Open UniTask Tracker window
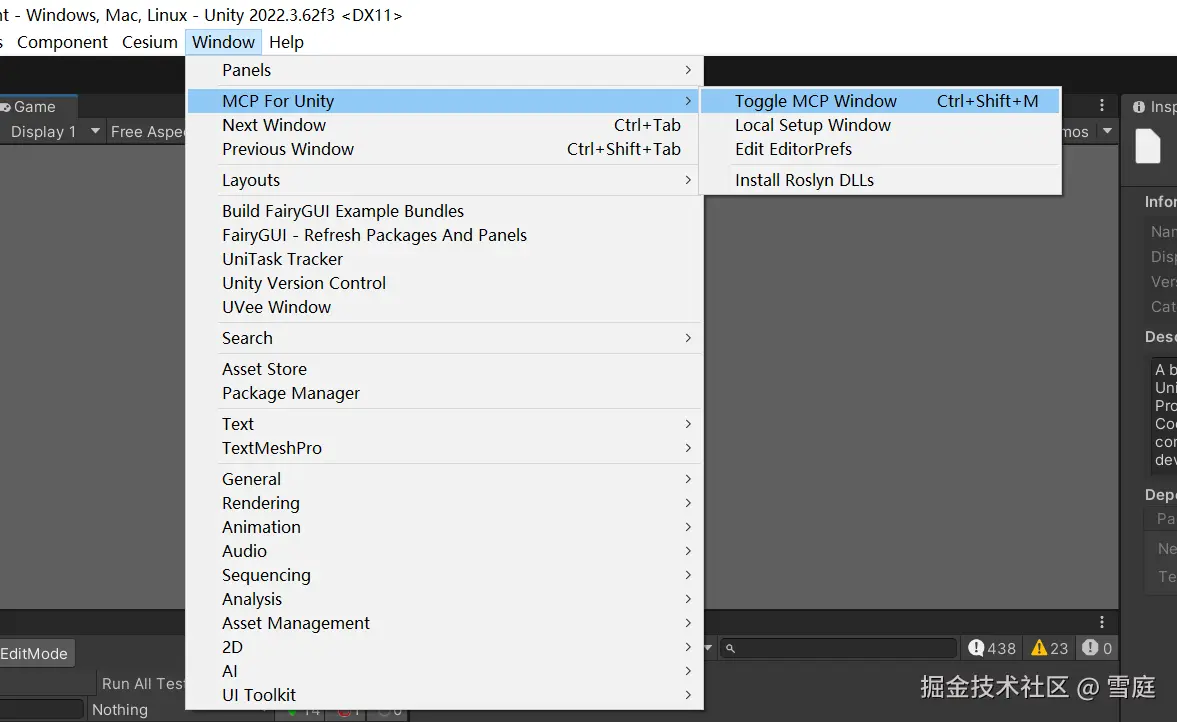The image size is (1177, 722). 444,259
